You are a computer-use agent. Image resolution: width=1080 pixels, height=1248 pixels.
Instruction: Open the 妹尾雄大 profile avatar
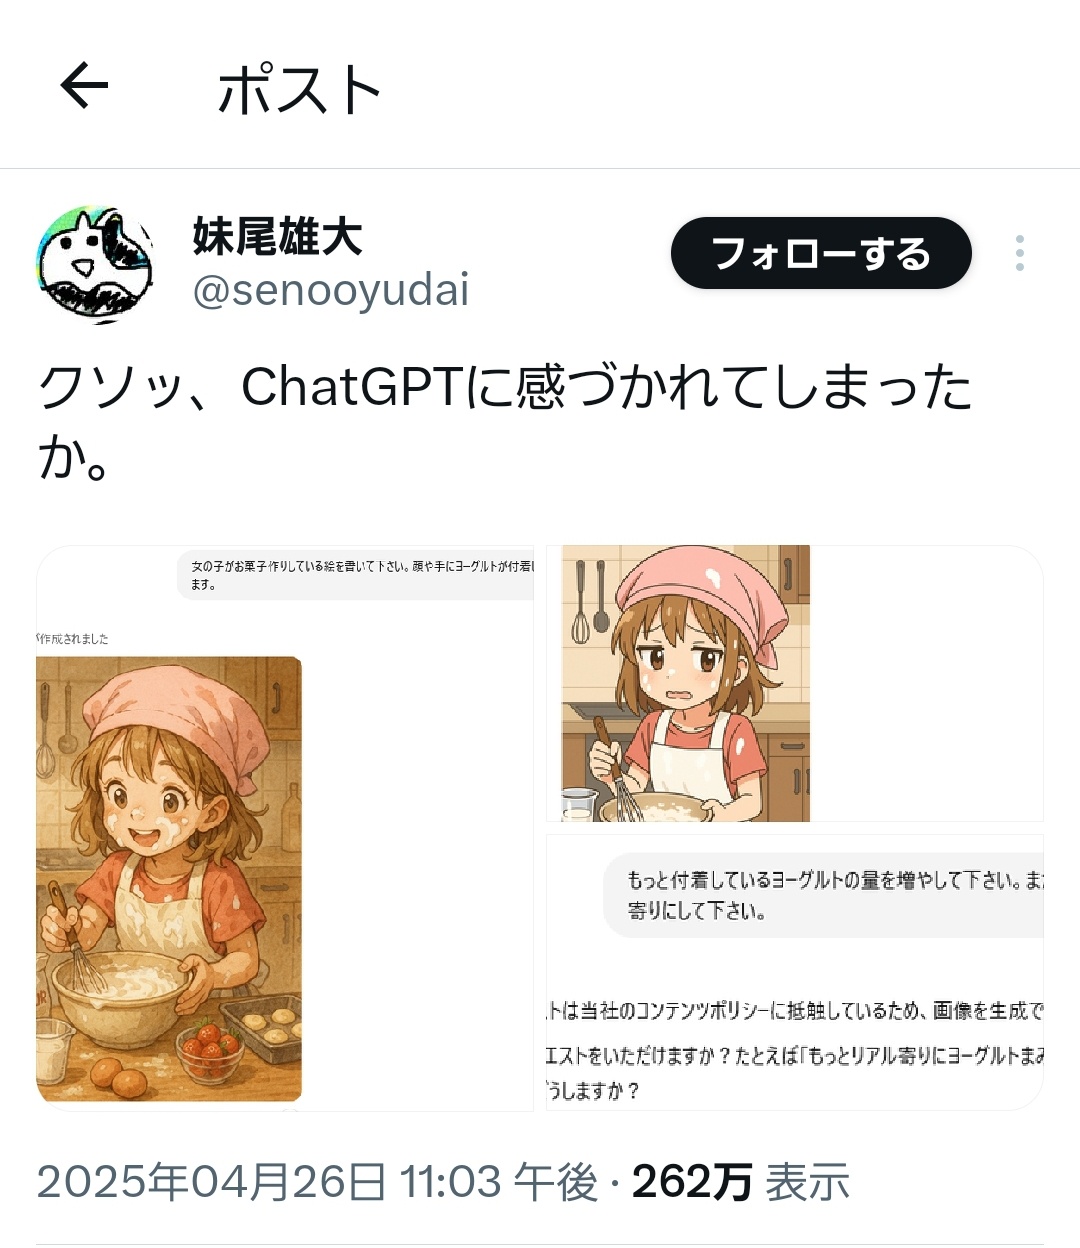pos(96,265)
